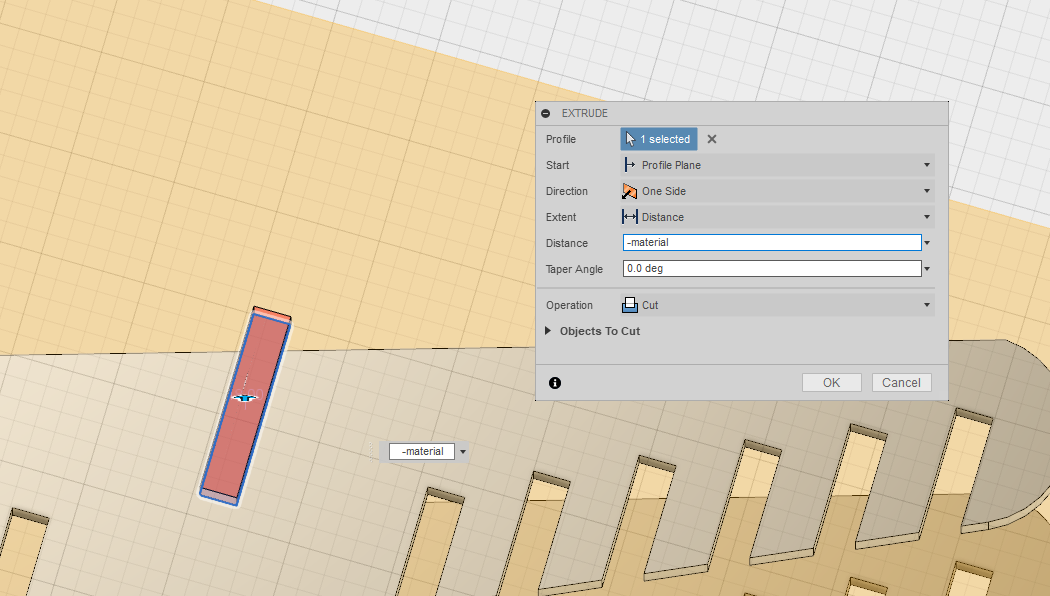1050x596 pixels.
Task: Click the floating '-material' canvas input
Action: [422, 451]
